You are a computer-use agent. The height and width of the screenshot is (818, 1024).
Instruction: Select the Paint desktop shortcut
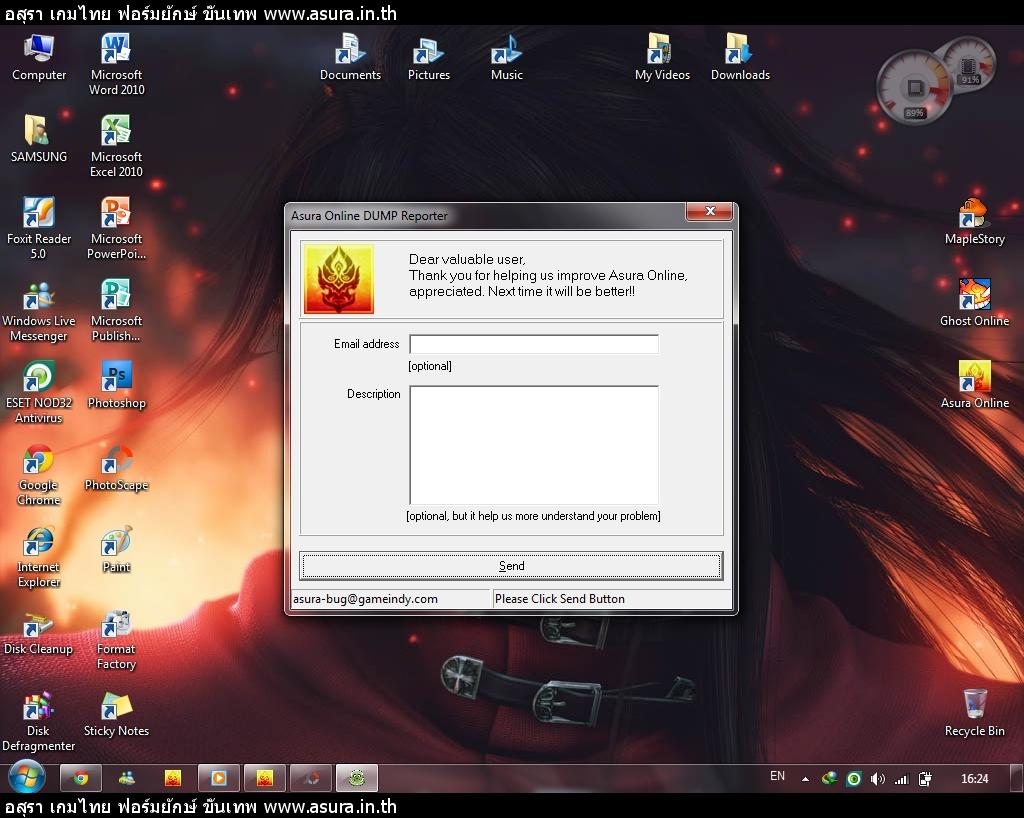116,549
